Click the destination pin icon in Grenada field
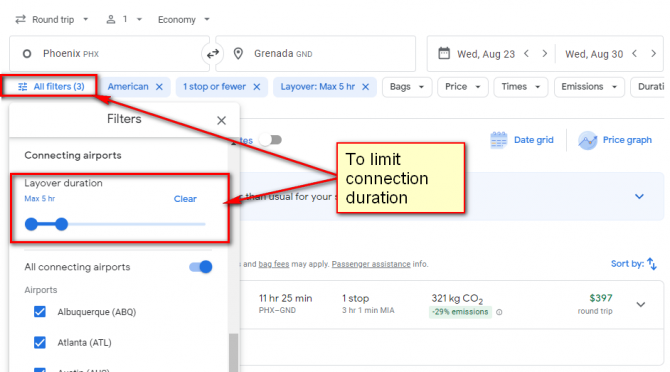Viewport: 670px width, 372px height. [238, 54]
